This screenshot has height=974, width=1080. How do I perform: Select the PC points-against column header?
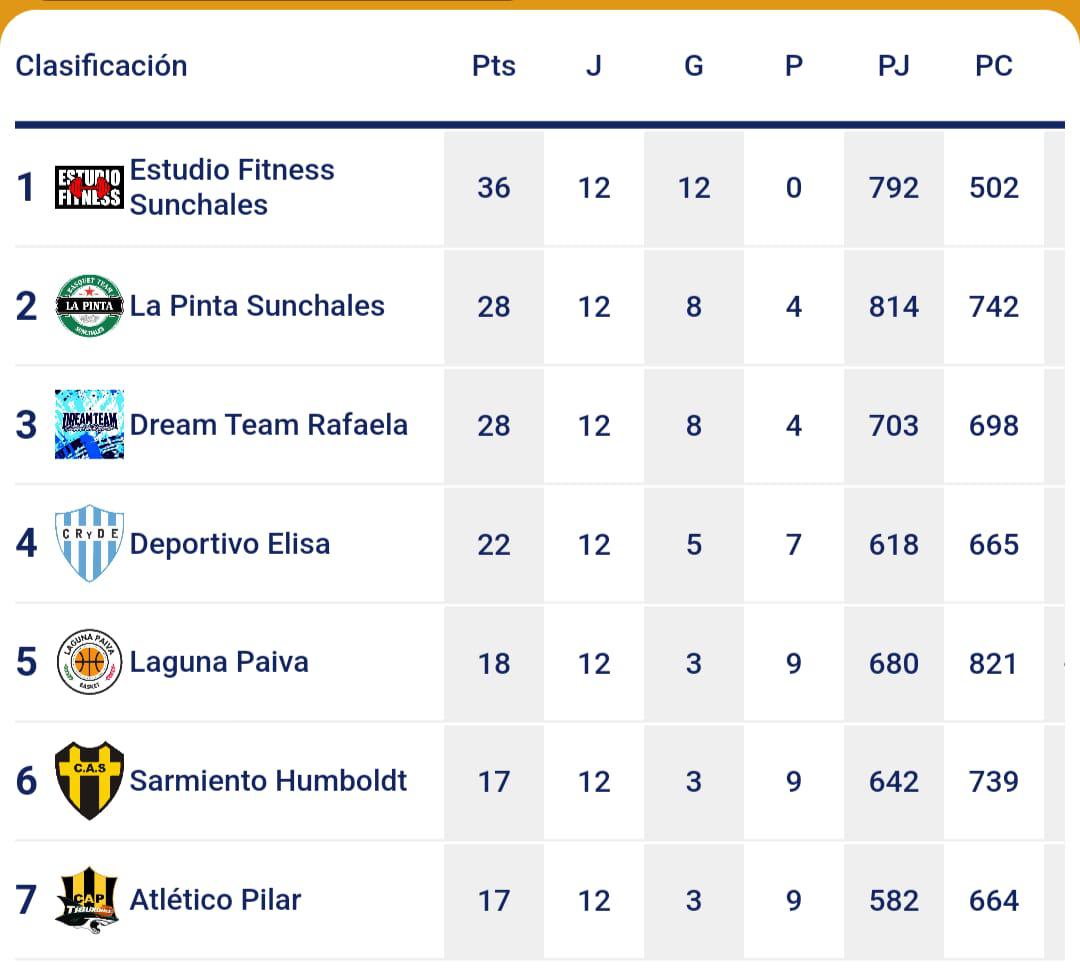click(994, 66)
